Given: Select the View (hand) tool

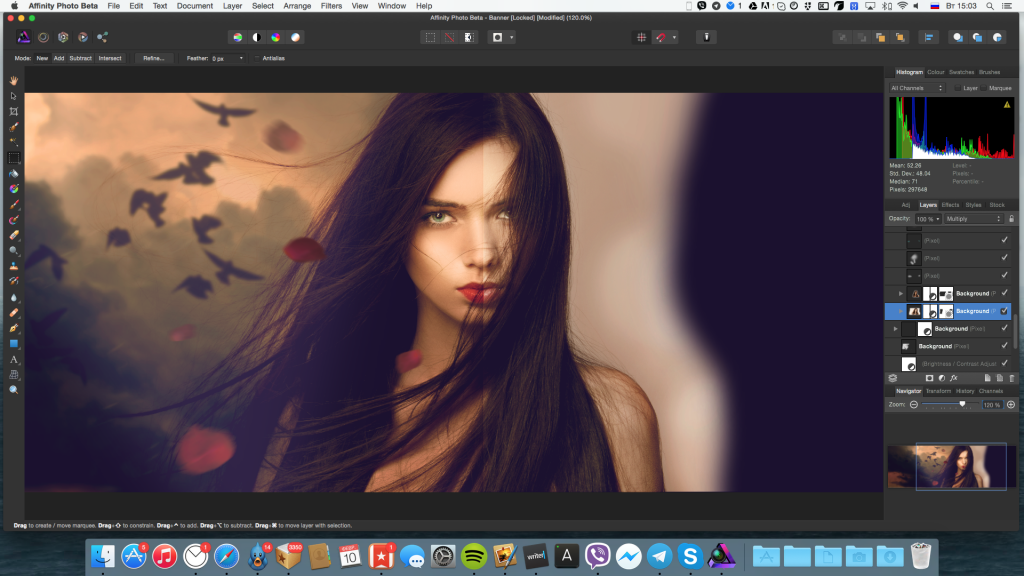Looking at the screenshot, I should (14, 80).
